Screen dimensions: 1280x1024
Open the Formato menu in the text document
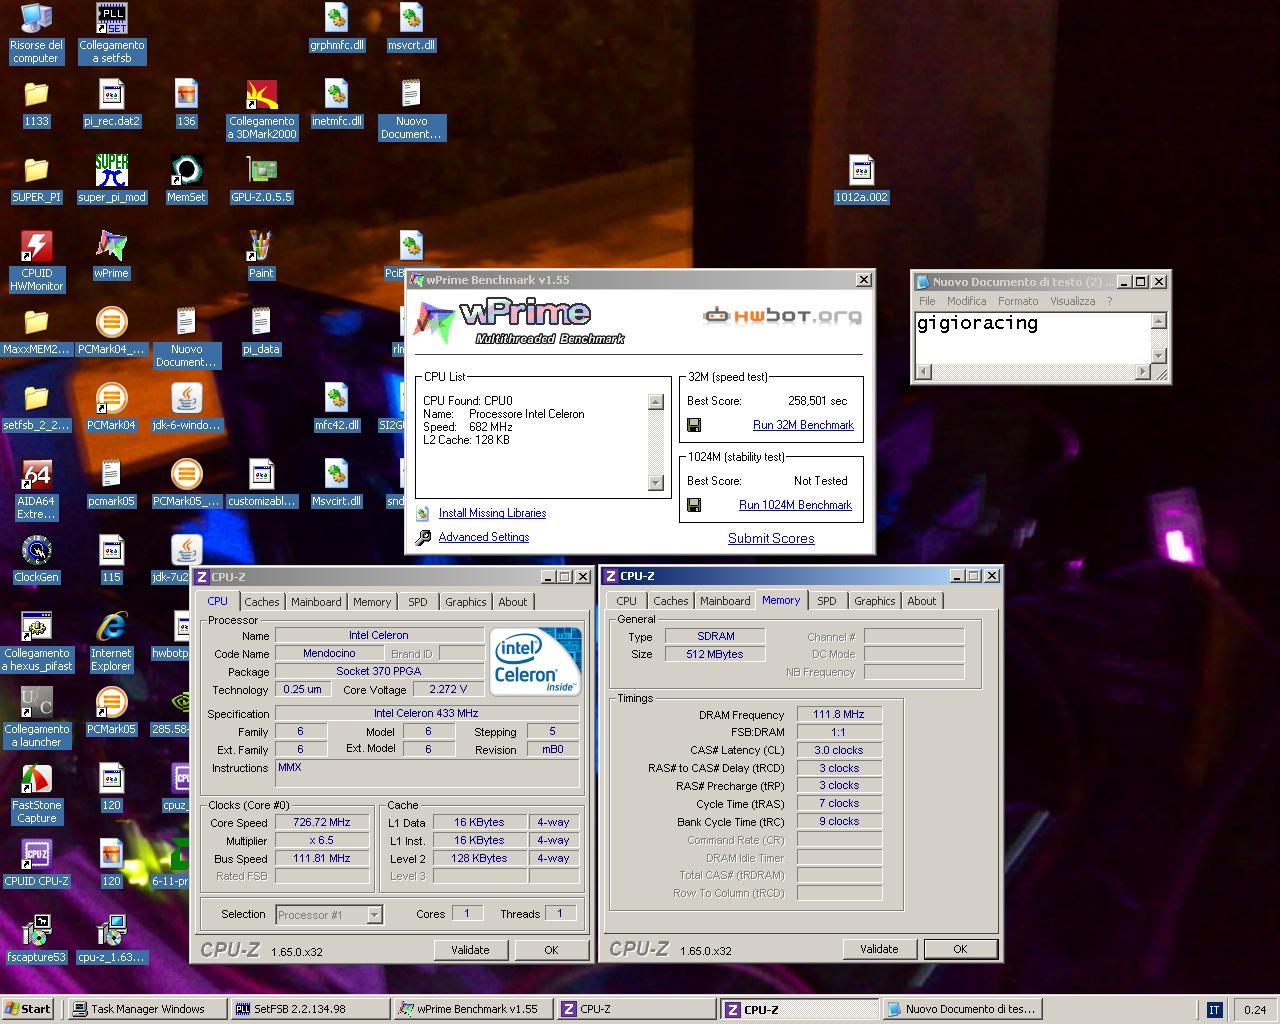[x=1018, y=301]
